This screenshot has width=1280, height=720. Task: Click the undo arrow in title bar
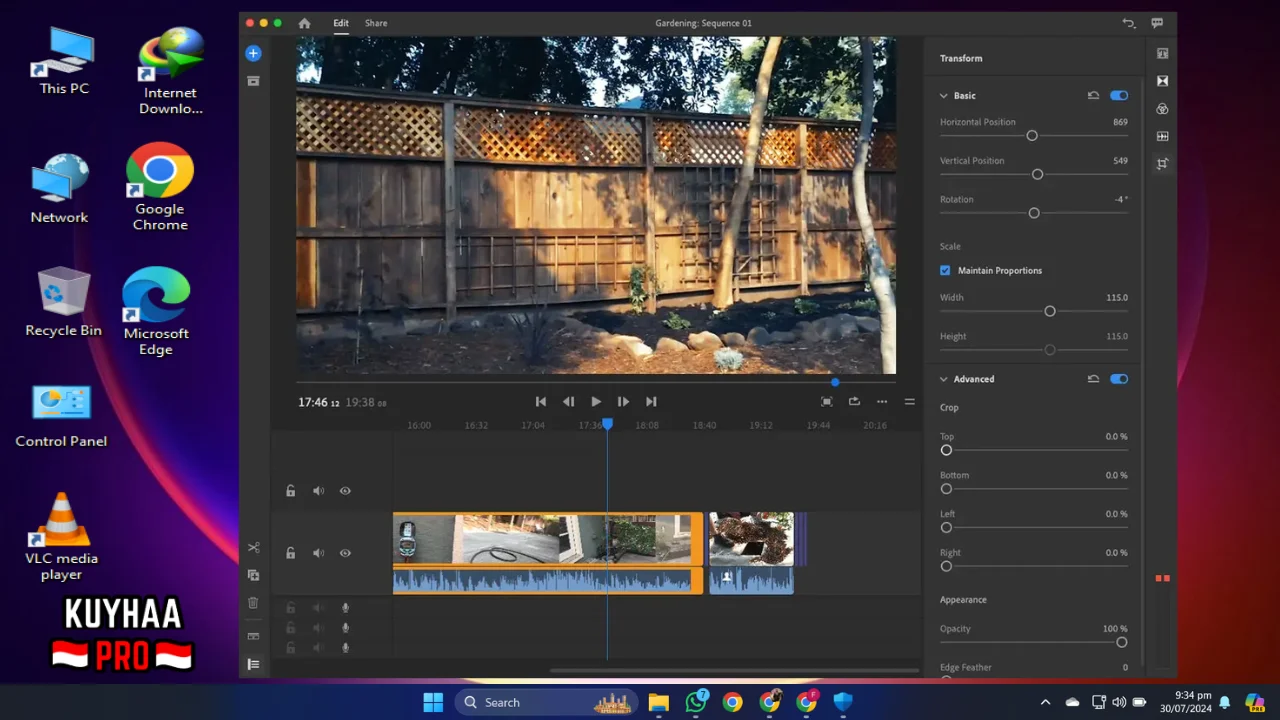pyautogui.click(x=1129, y=23)
